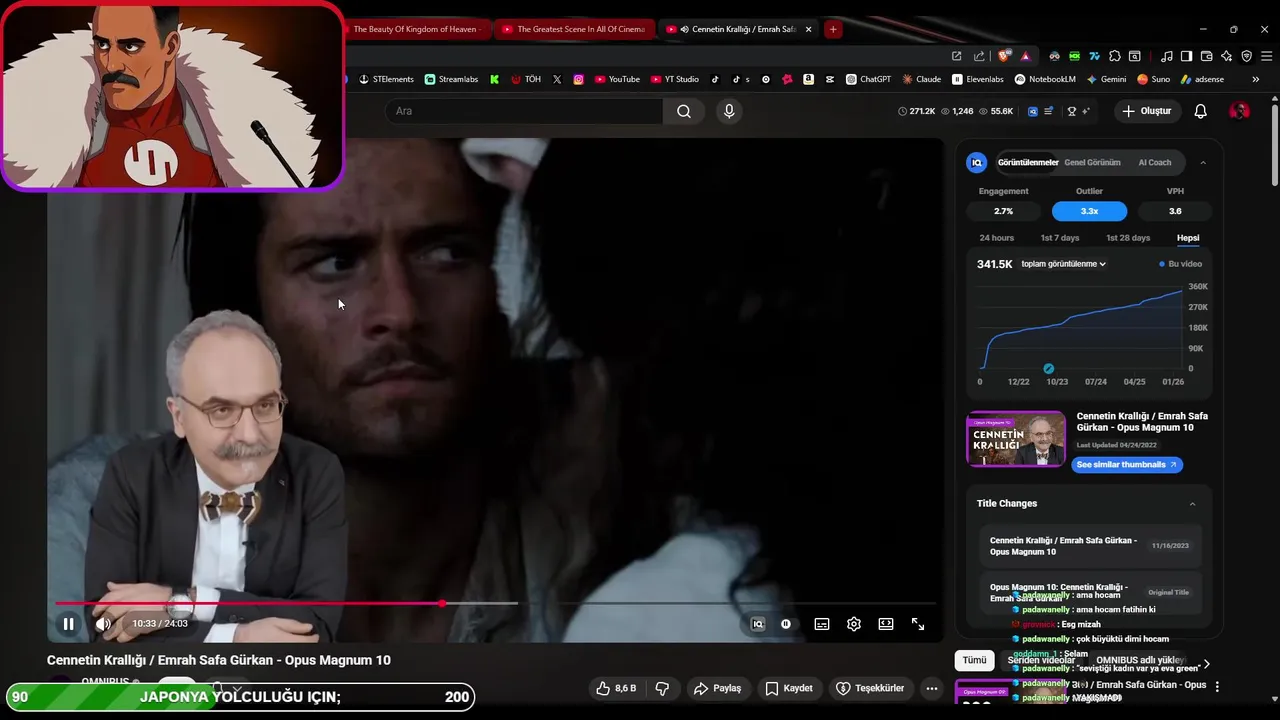Open more actions menu beside Teşekkürler
This screenshot has height=720, width=1280.
(932, 688)
